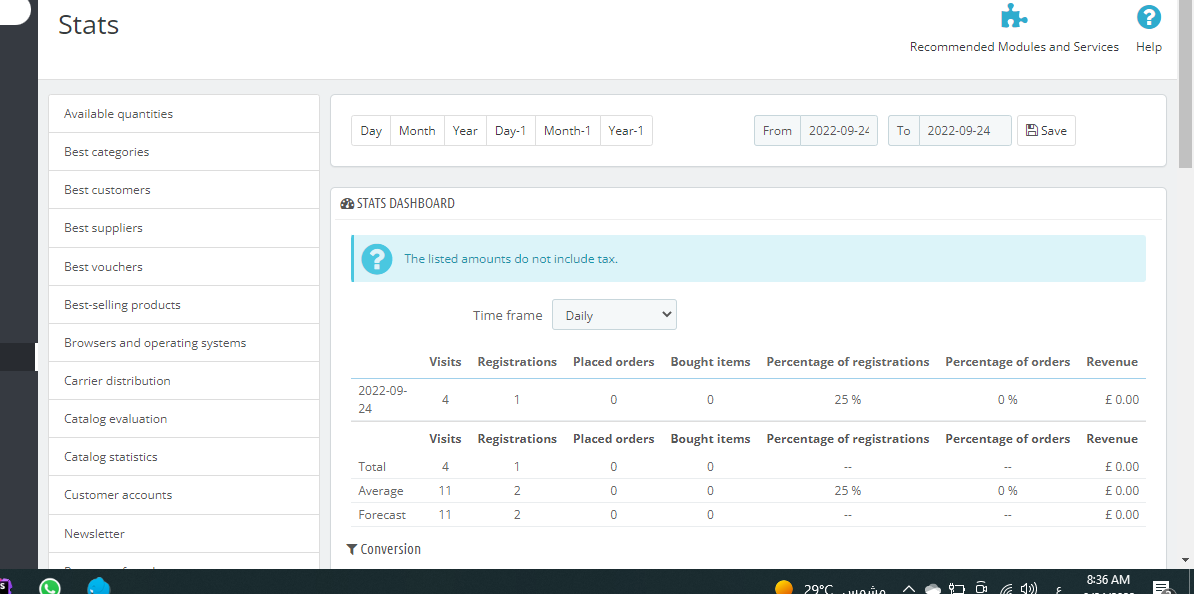This screenshot has height=594, width=1194.
Task: Click the first Placed orders column header
Action: click(614, 362)
